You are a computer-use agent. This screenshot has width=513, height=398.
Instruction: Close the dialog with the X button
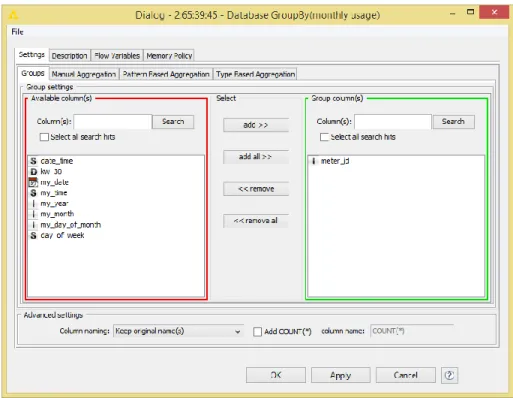tap(494, 12)
